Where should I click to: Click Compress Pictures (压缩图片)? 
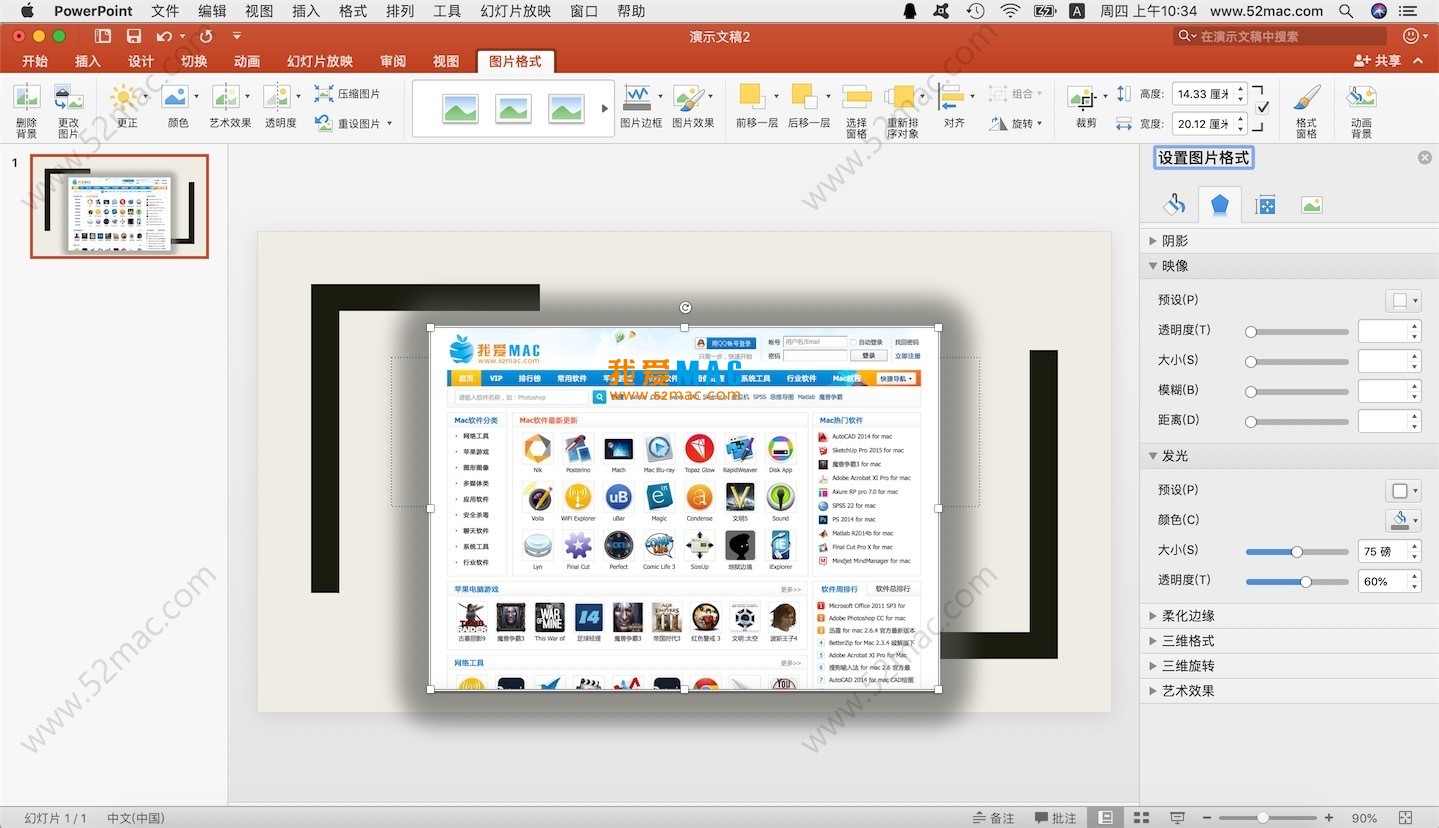pos(347,94)
